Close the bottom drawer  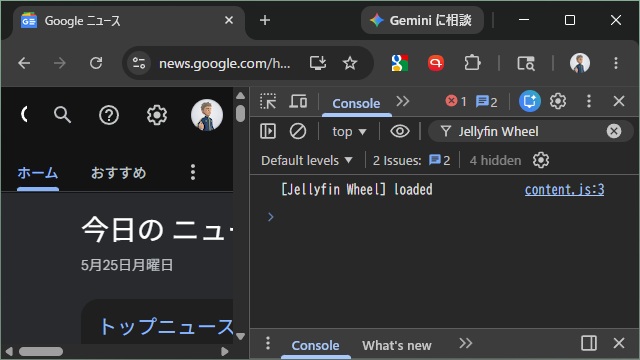point(619,343)
